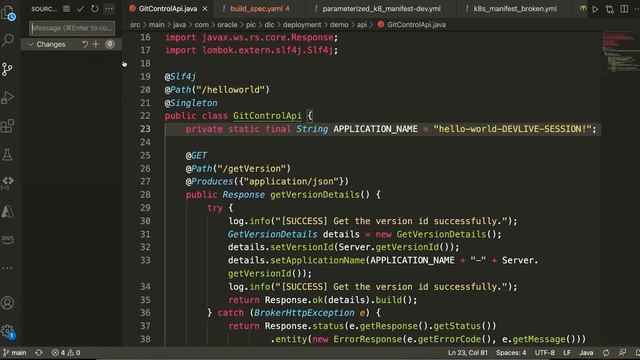Change encoding via 'UTF-8'
This screenshot has height=360, width=640.
[x=544, y=353]
